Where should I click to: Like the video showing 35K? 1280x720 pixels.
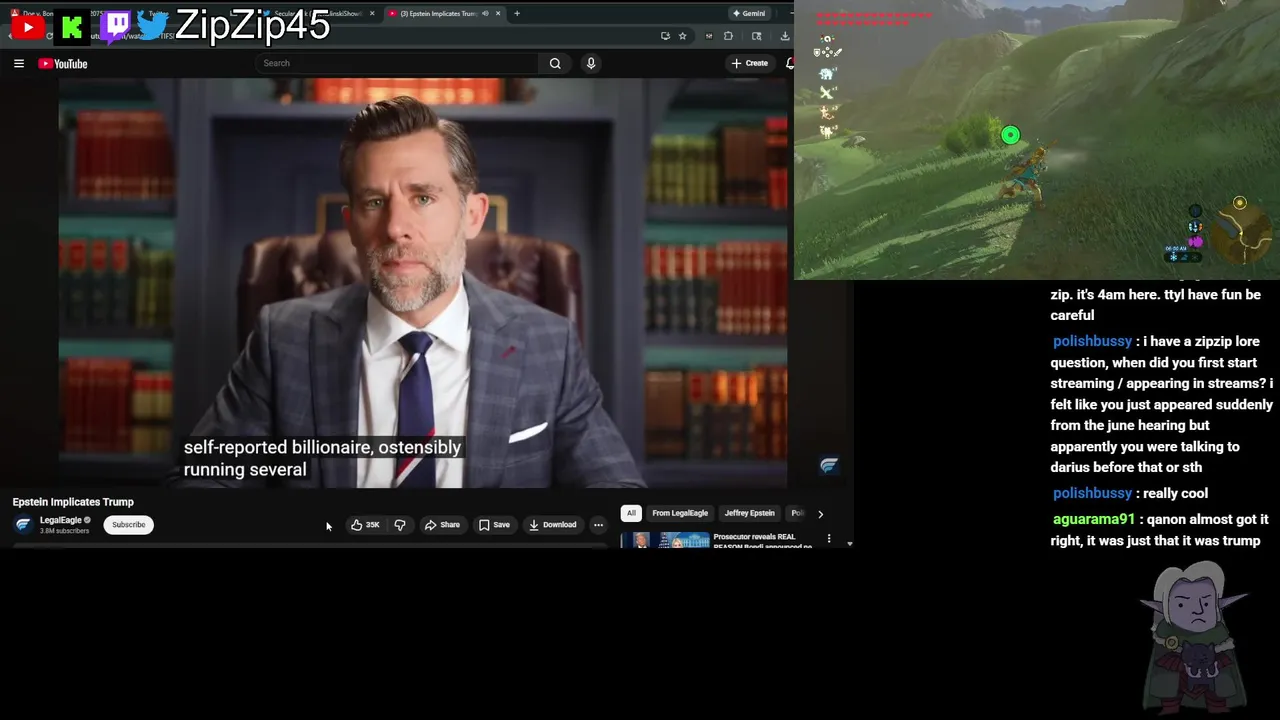[x=365, y=525]
